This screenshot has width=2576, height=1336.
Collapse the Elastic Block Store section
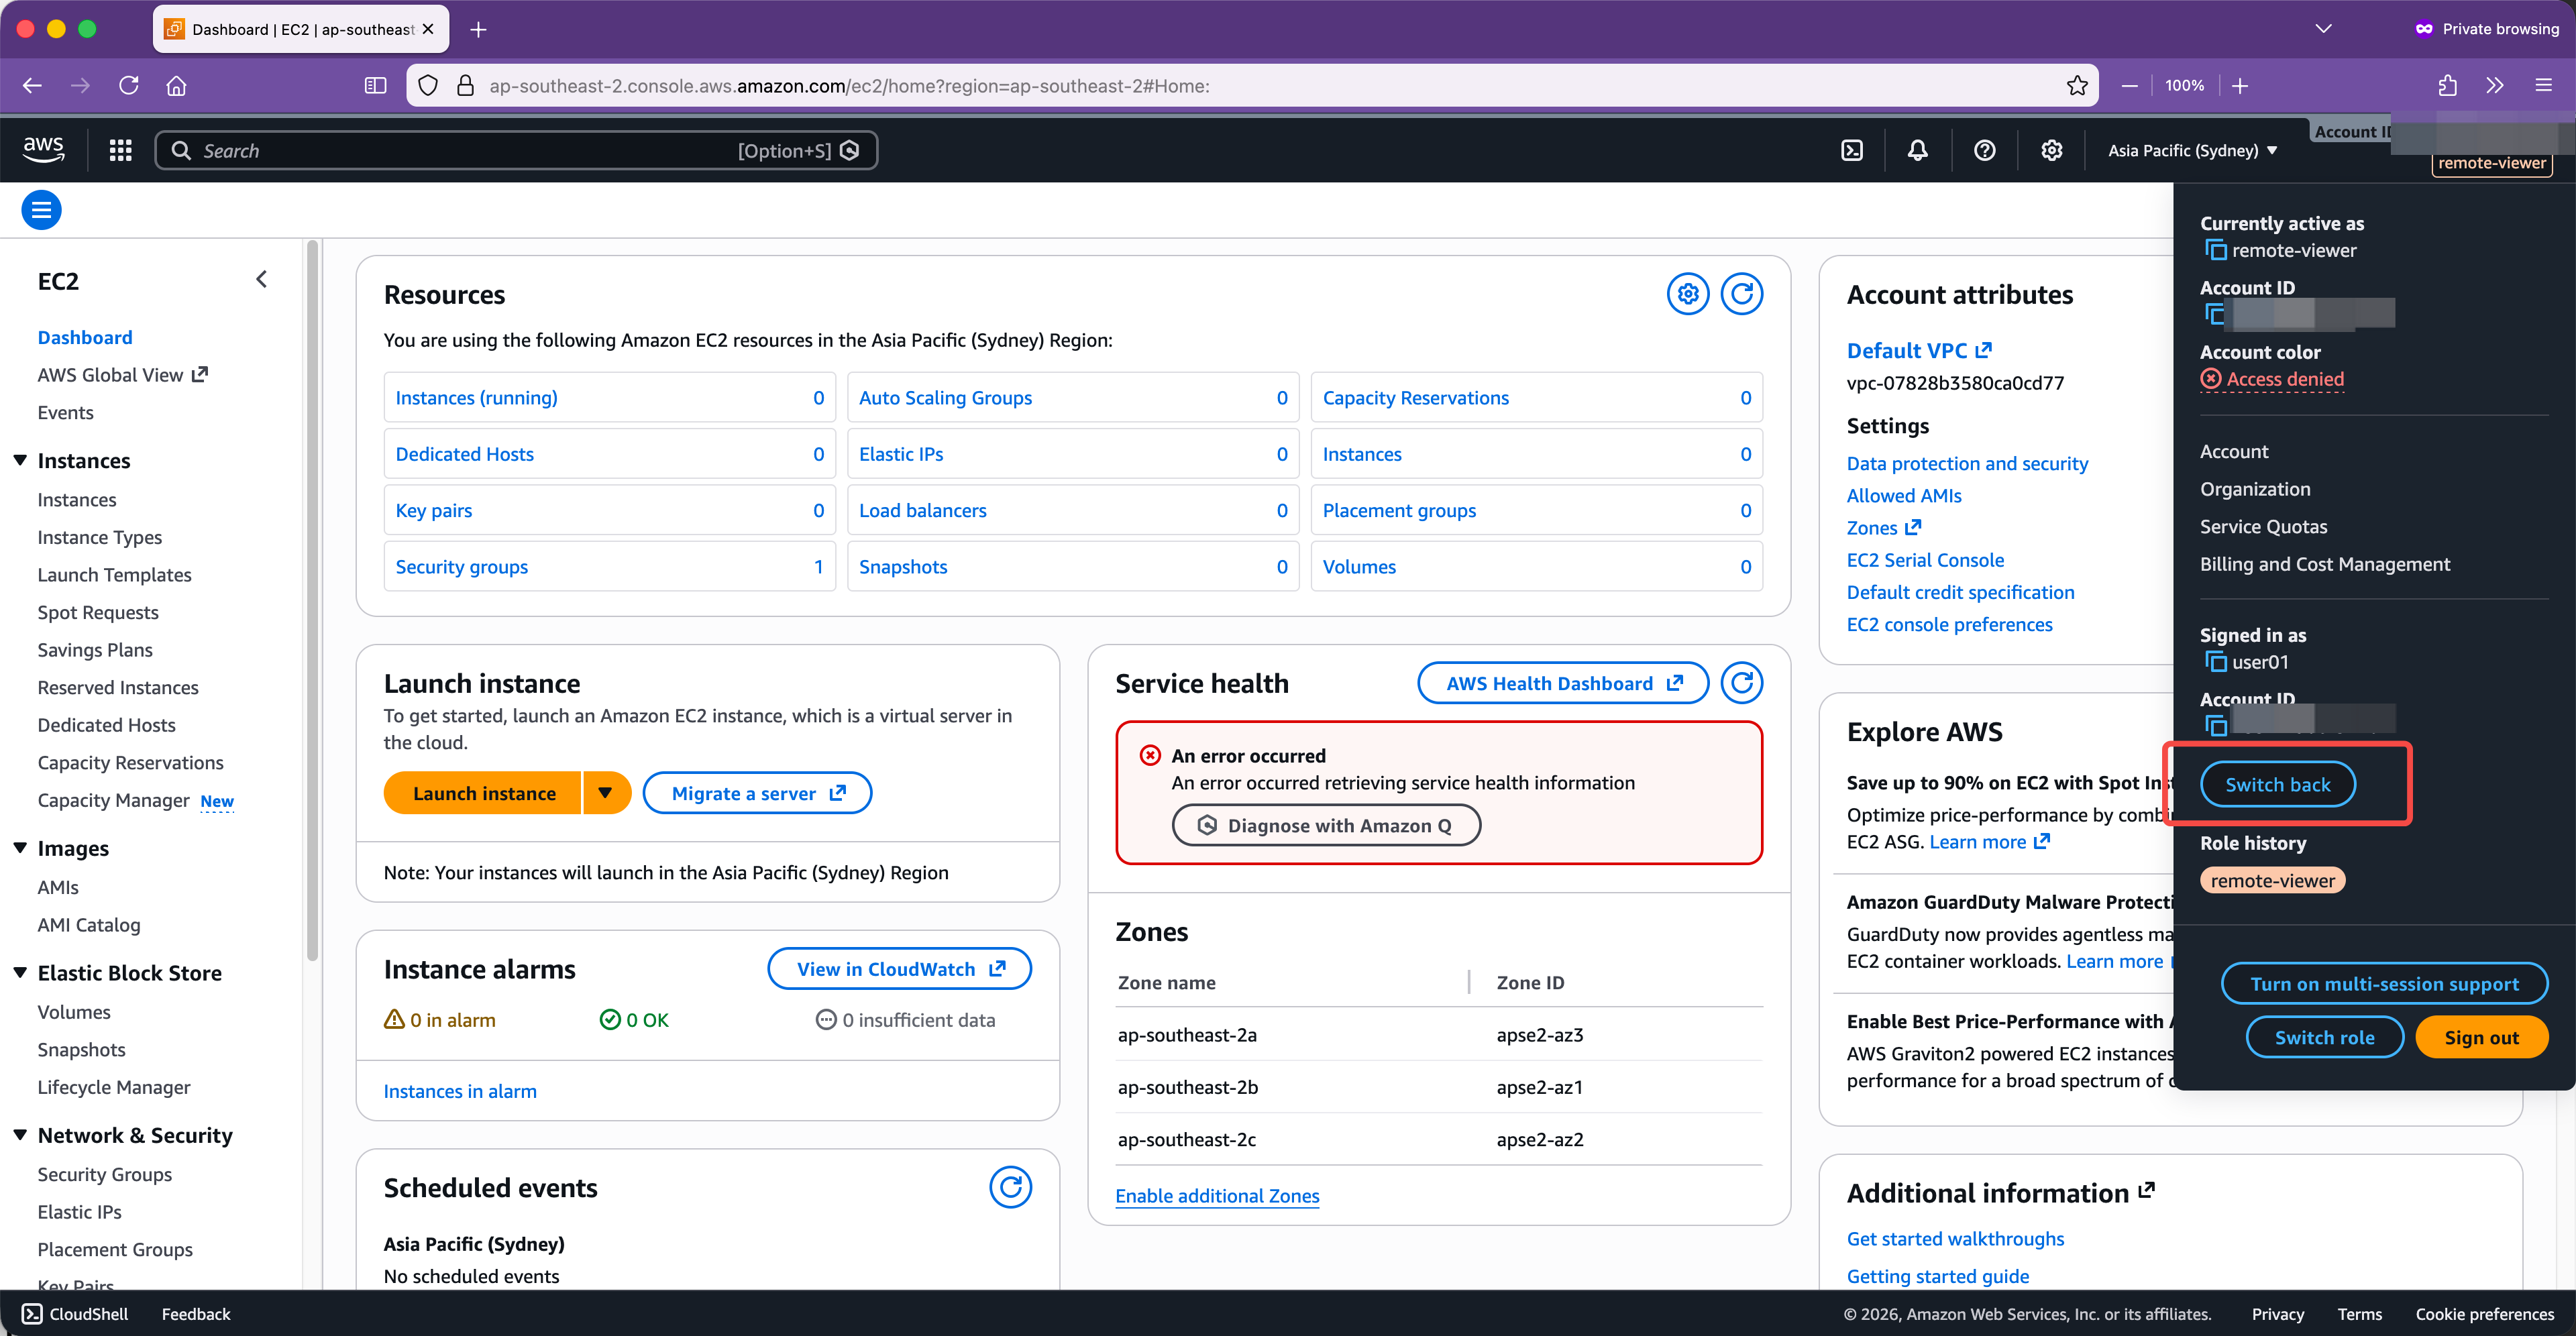(x=20, y=973)
